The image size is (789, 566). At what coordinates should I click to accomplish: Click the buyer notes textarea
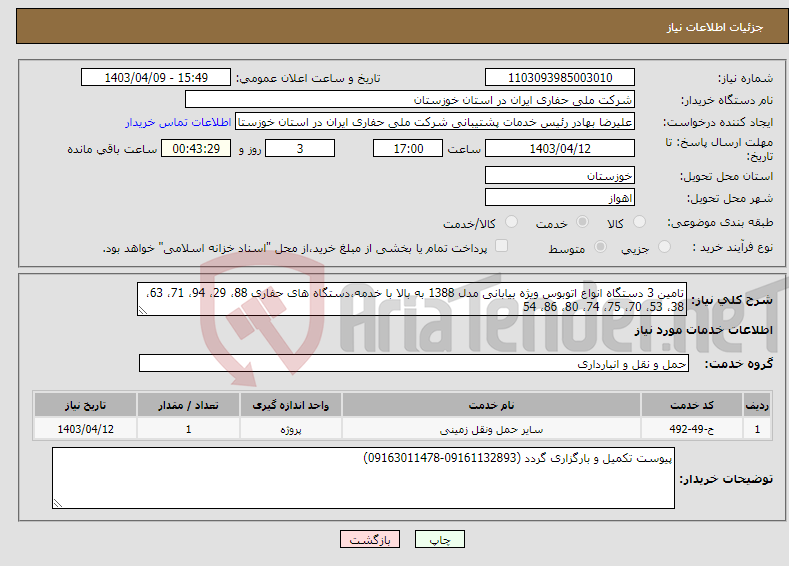pos(363,478)
